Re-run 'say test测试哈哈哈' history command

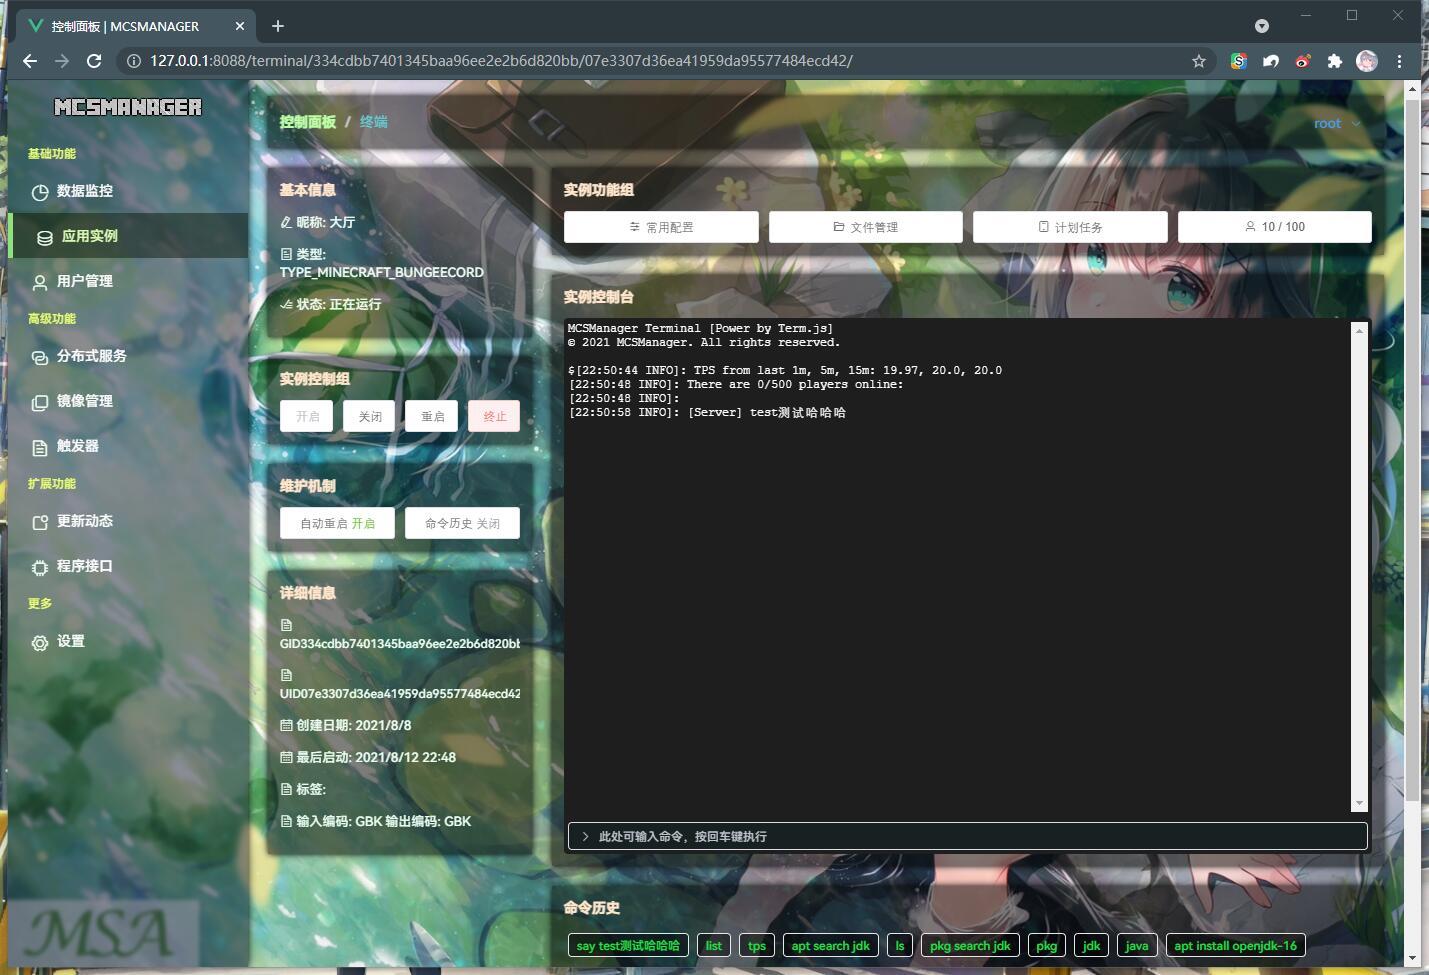click(x=628, y=945)
